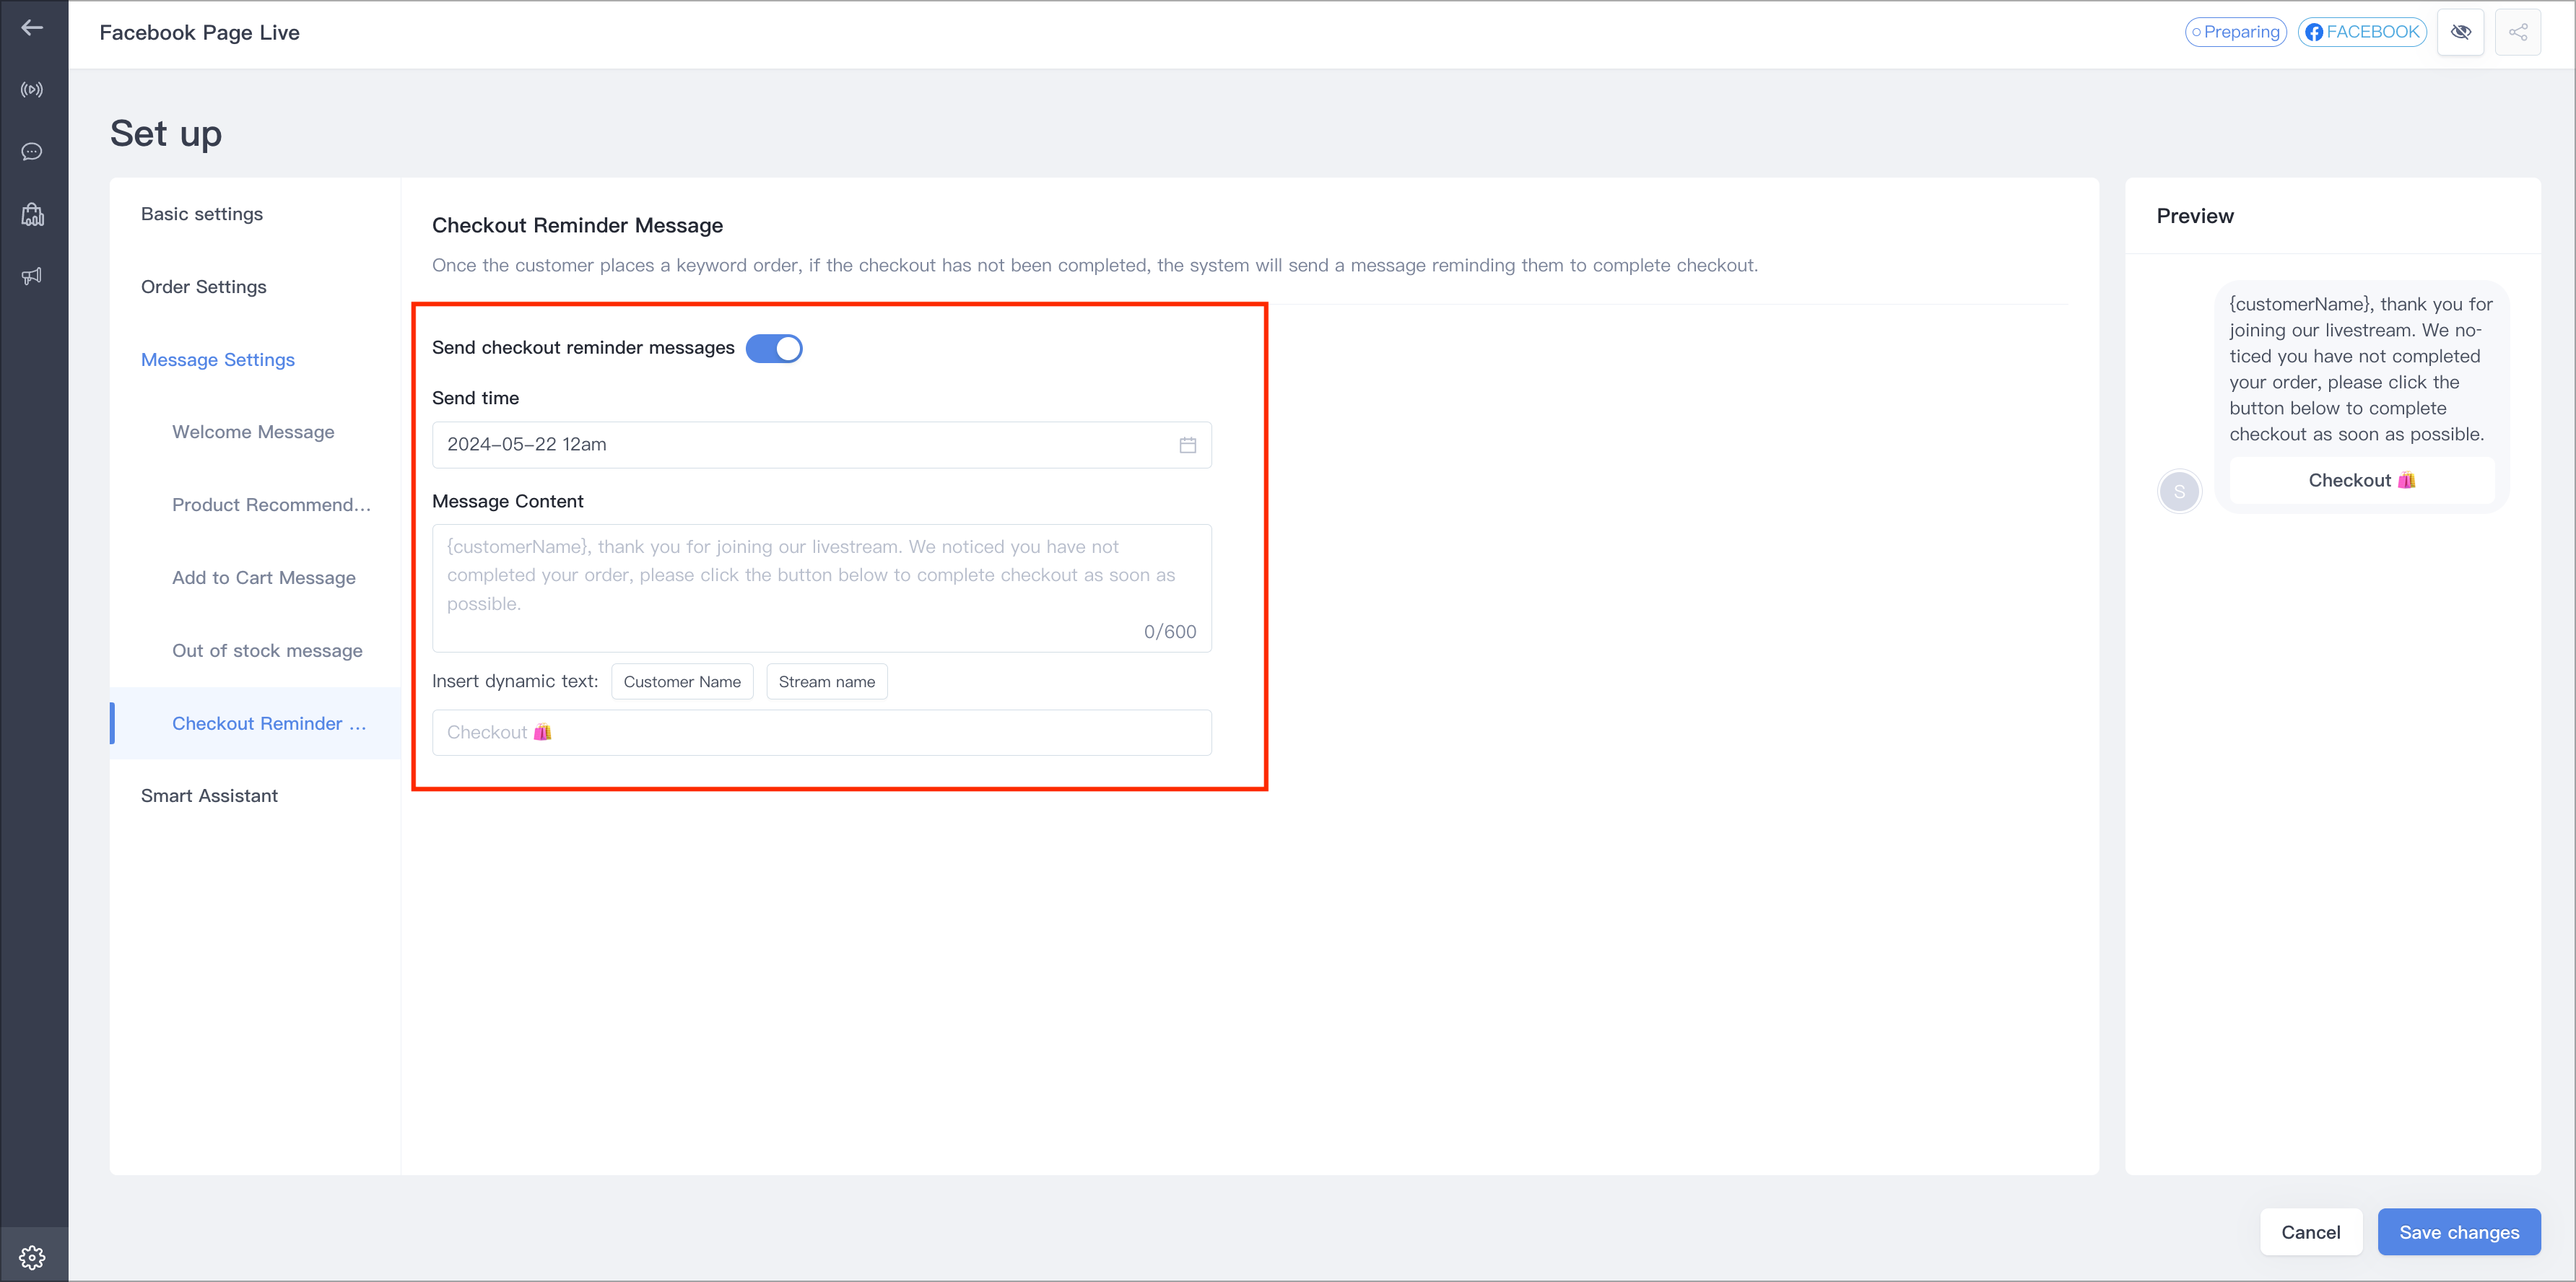Click the Checkout button in preview

click(2362, 481)
